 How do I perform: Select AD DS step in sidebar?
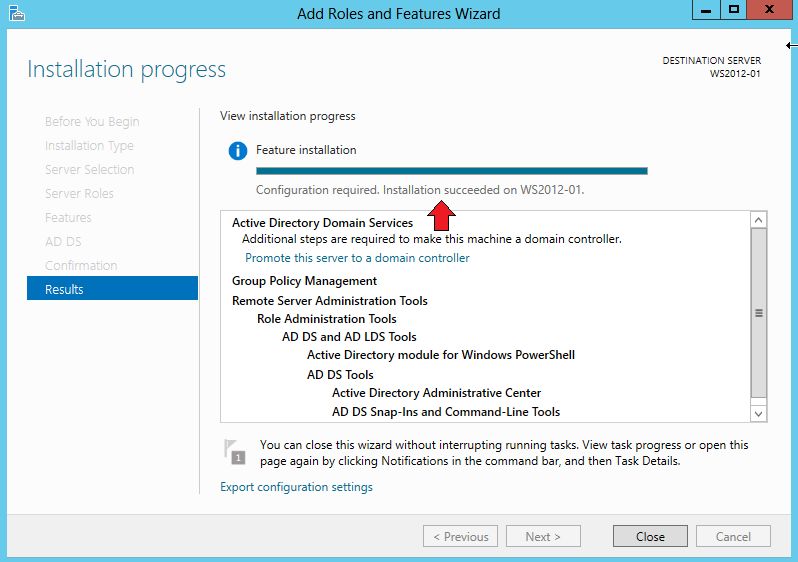pyautogui.click(x=63, y=241)
